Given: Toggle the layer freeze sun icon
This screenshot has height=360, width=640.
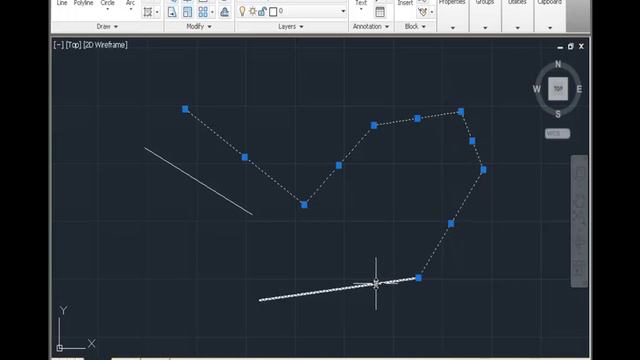Looking at the screenshot, I should coord(253,11).
